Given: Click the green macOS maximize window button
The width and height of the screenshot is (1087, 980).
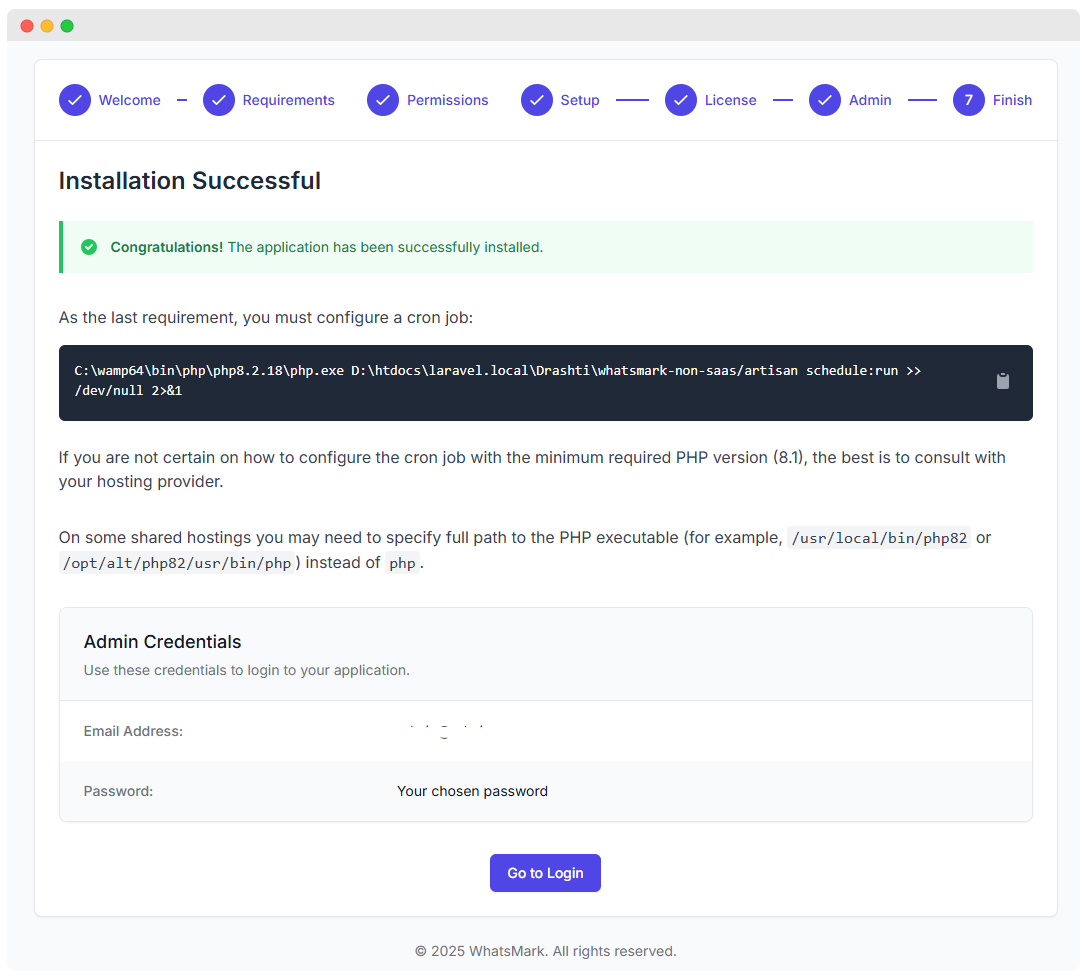Looking at the screenshot, I should [x=67, y=26].
